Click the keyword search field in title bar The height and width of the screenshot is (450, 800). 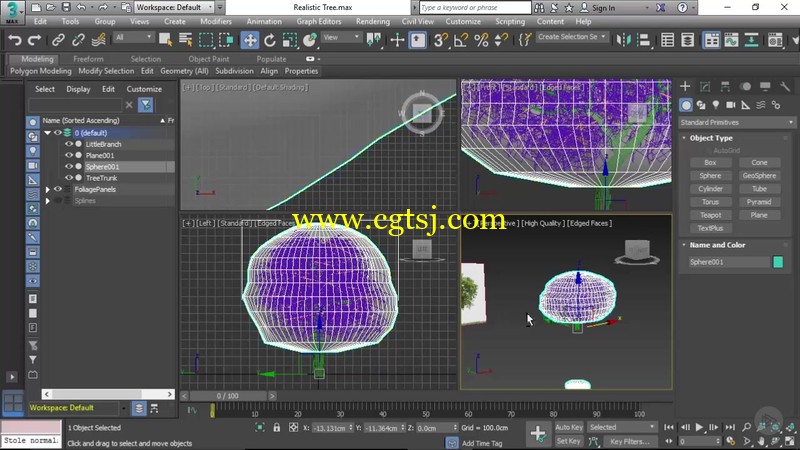tap(474, 8)
